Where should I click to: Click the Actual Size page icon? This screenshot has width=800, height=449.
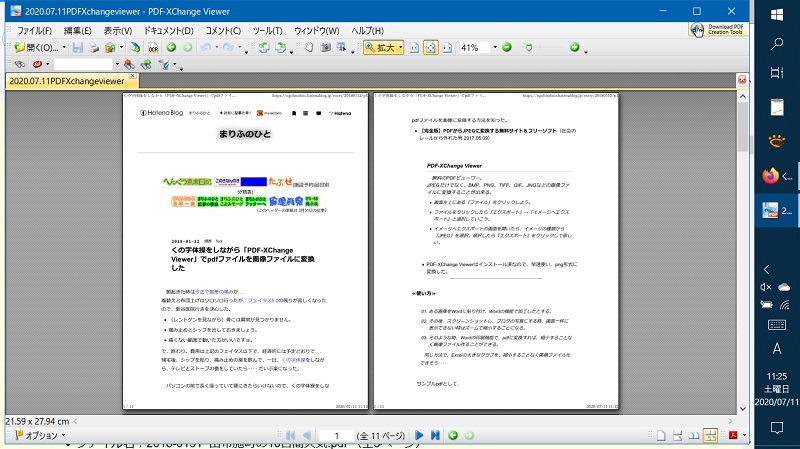[414, 47]
